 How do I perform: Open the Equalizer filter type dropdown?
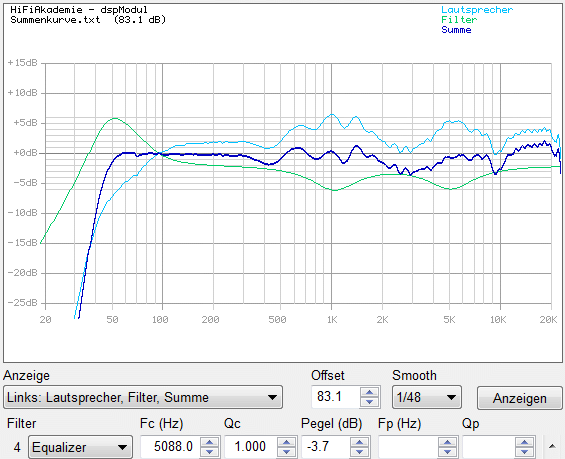[x=80, y=447]
